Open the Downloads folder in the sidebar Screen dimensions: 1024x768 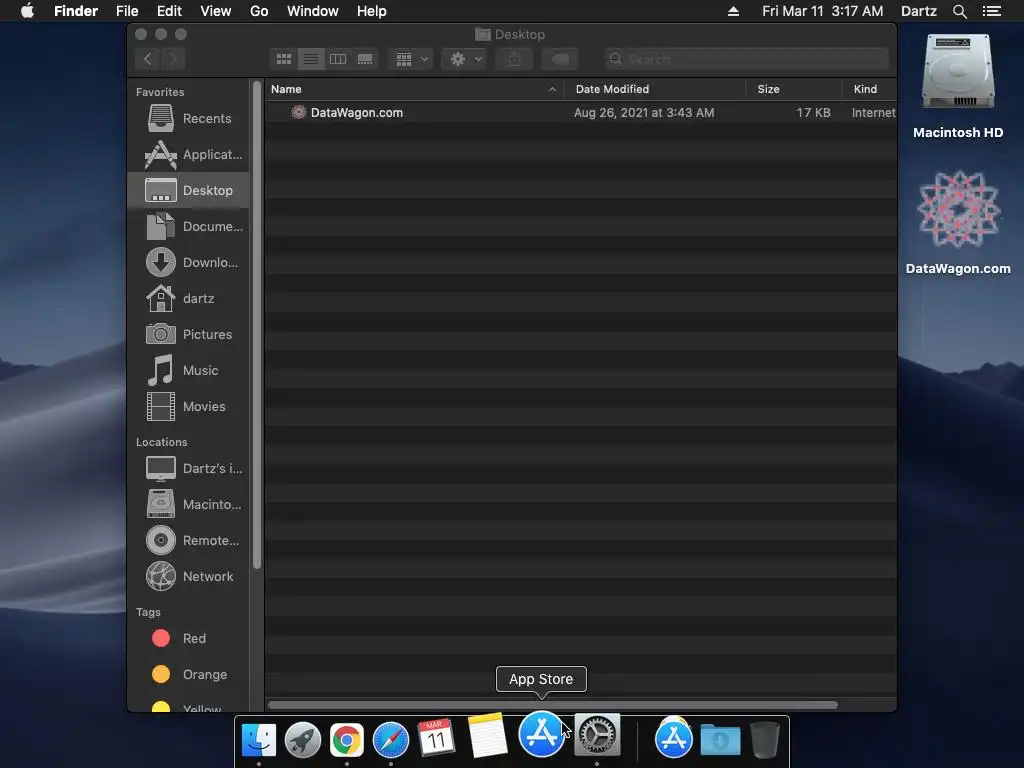point(189,263)
